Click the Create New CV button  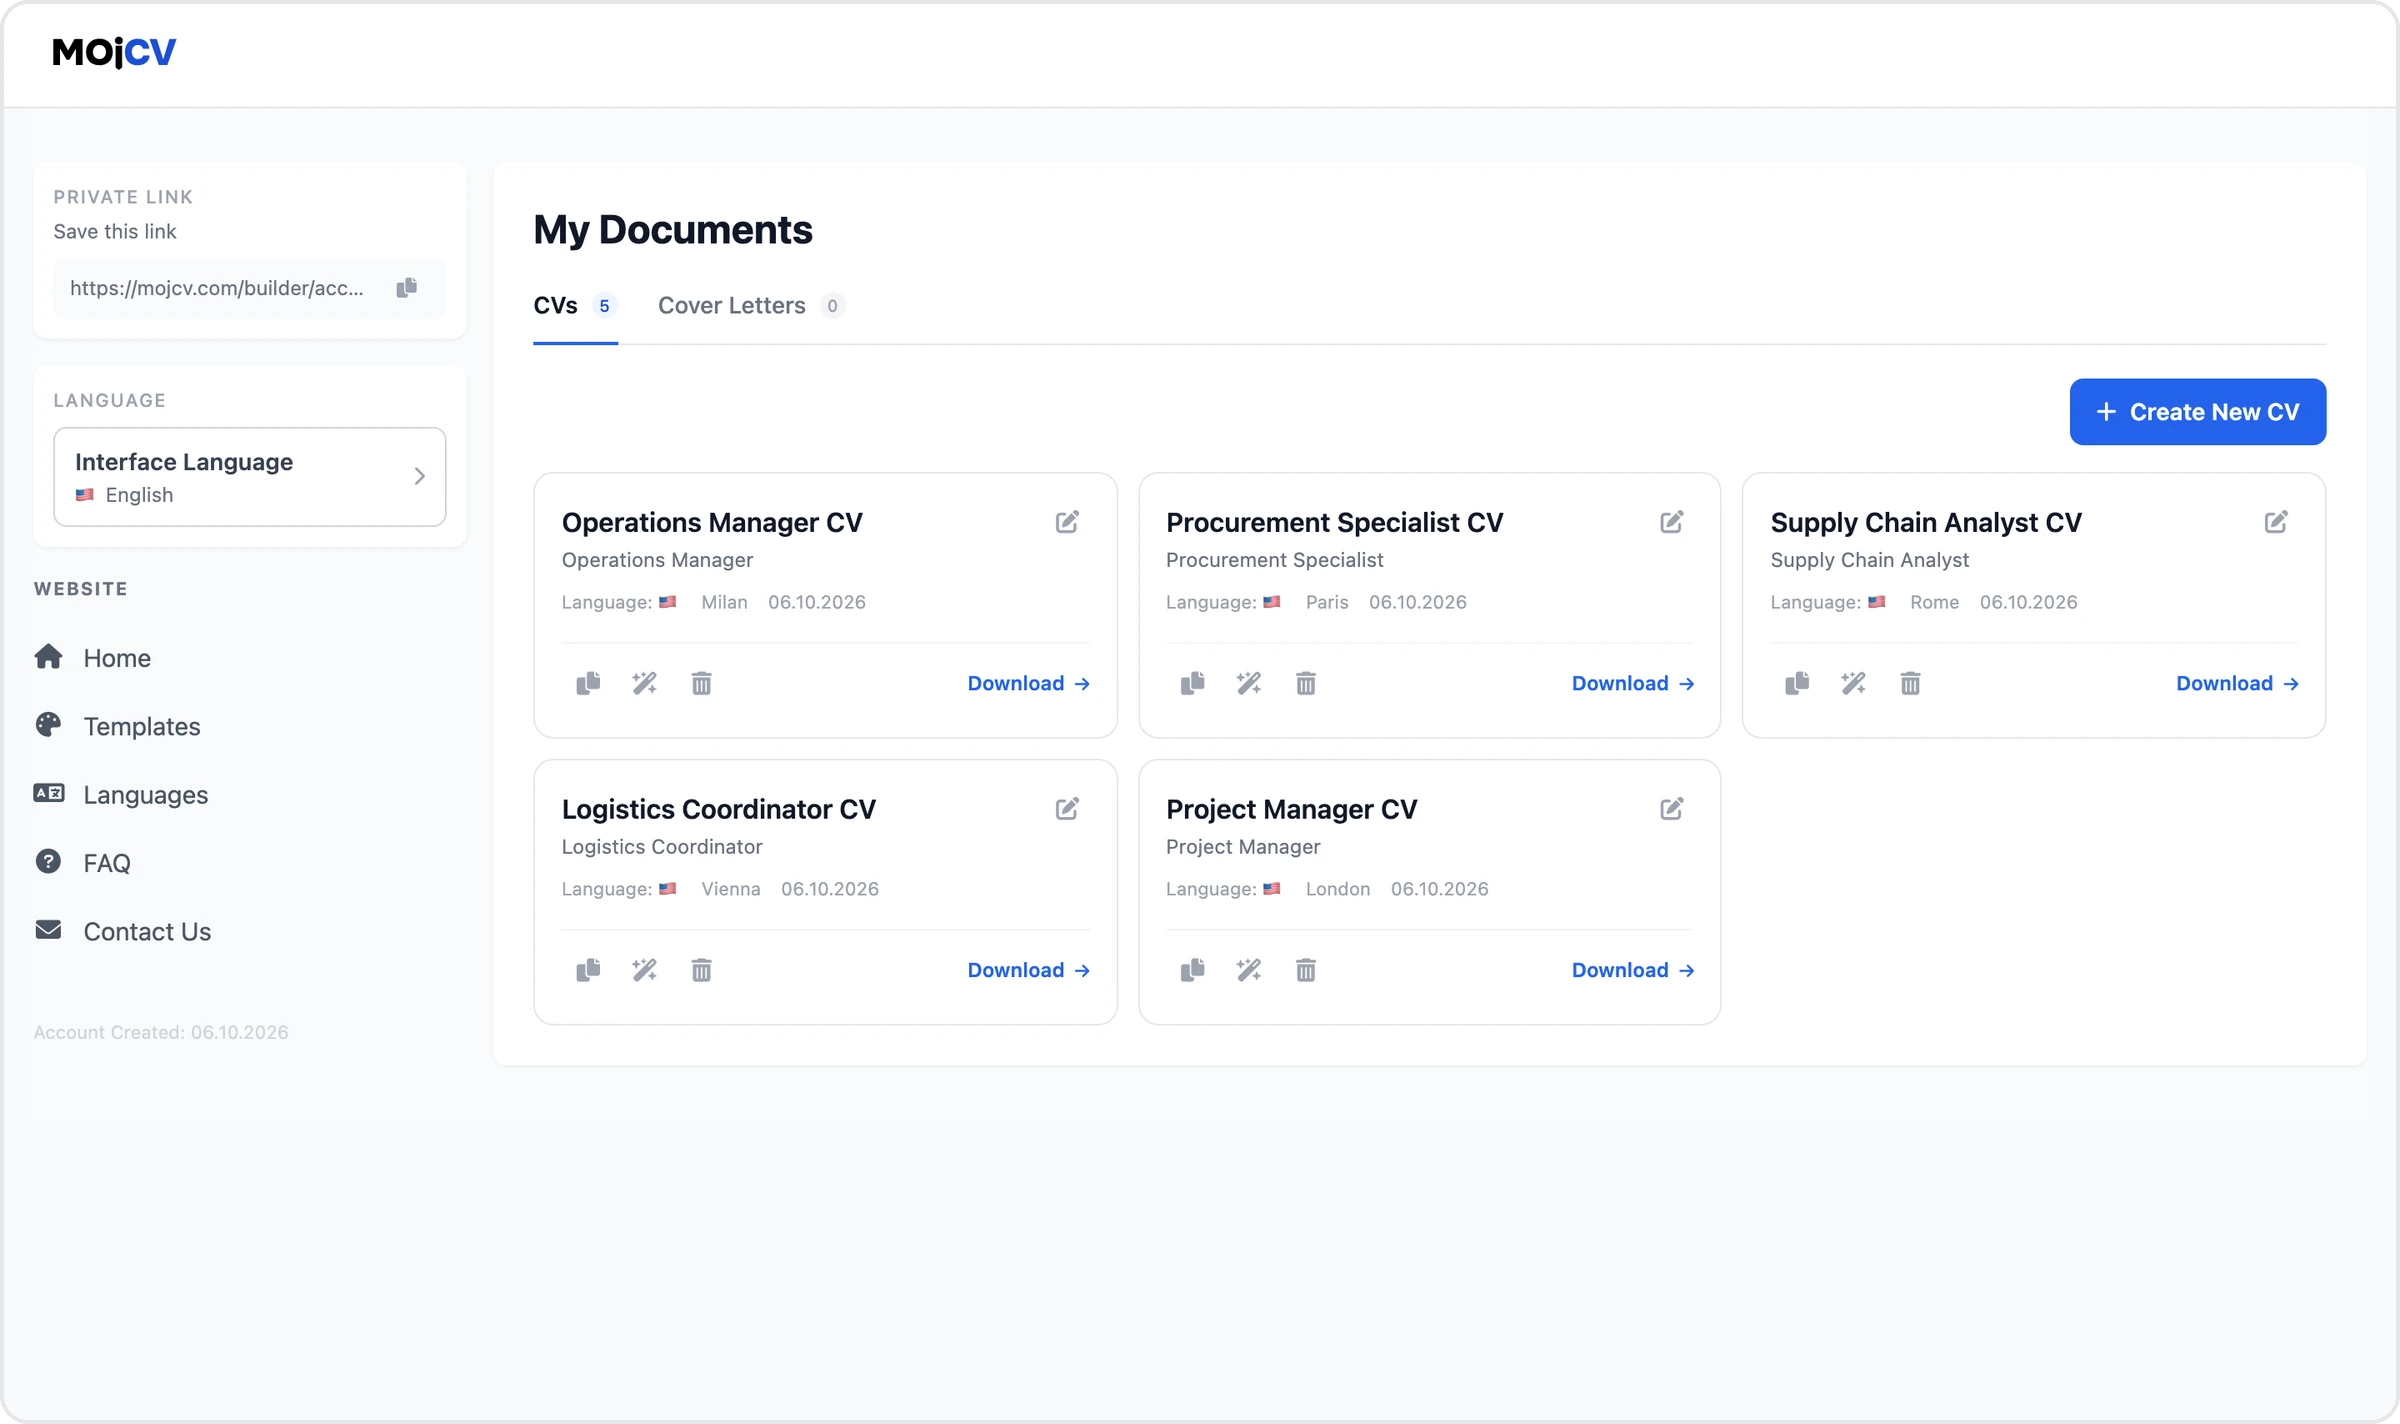click(x=2198, y=412)
